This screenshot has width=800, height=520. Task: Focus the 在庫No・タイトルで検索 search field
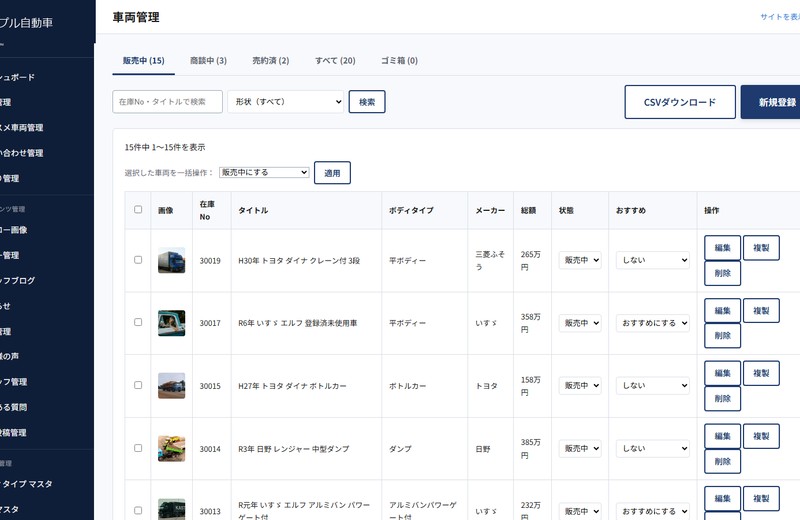coord(167,102)
